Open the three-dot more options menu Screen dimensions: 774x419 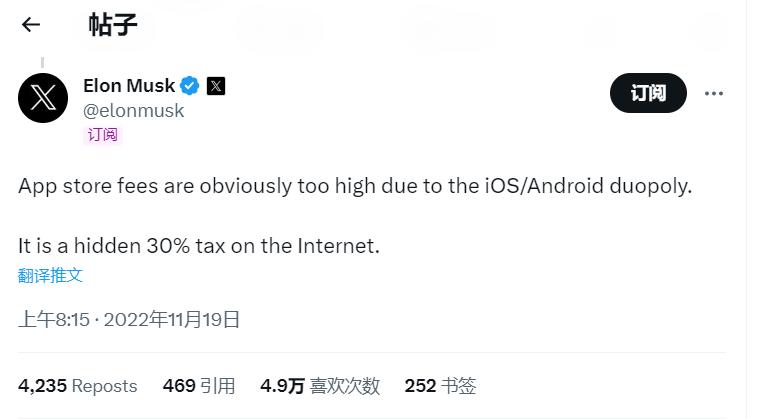click(713, 93)
